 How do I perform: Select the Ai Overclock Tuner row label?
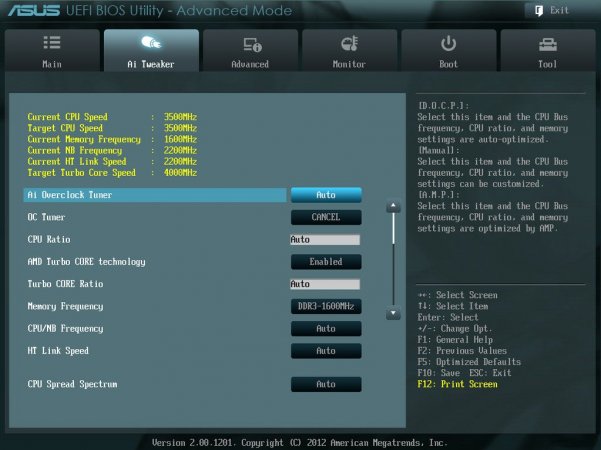(x=70, y=195)
